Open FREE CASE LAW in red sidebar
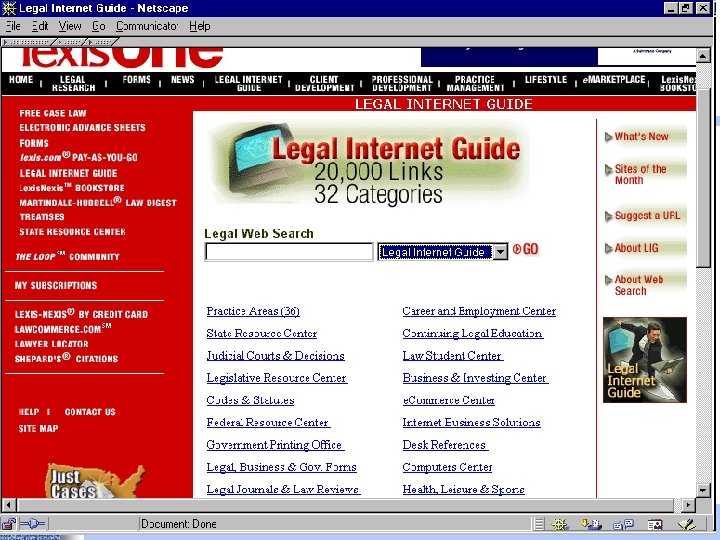 point(53,113)
